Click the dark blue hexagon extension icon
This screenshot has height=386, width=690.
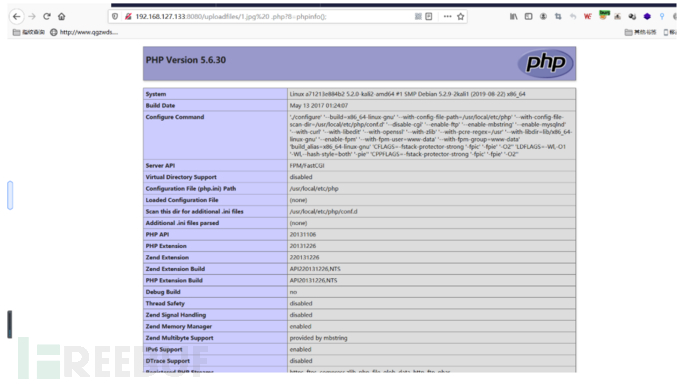coord(647,17)
